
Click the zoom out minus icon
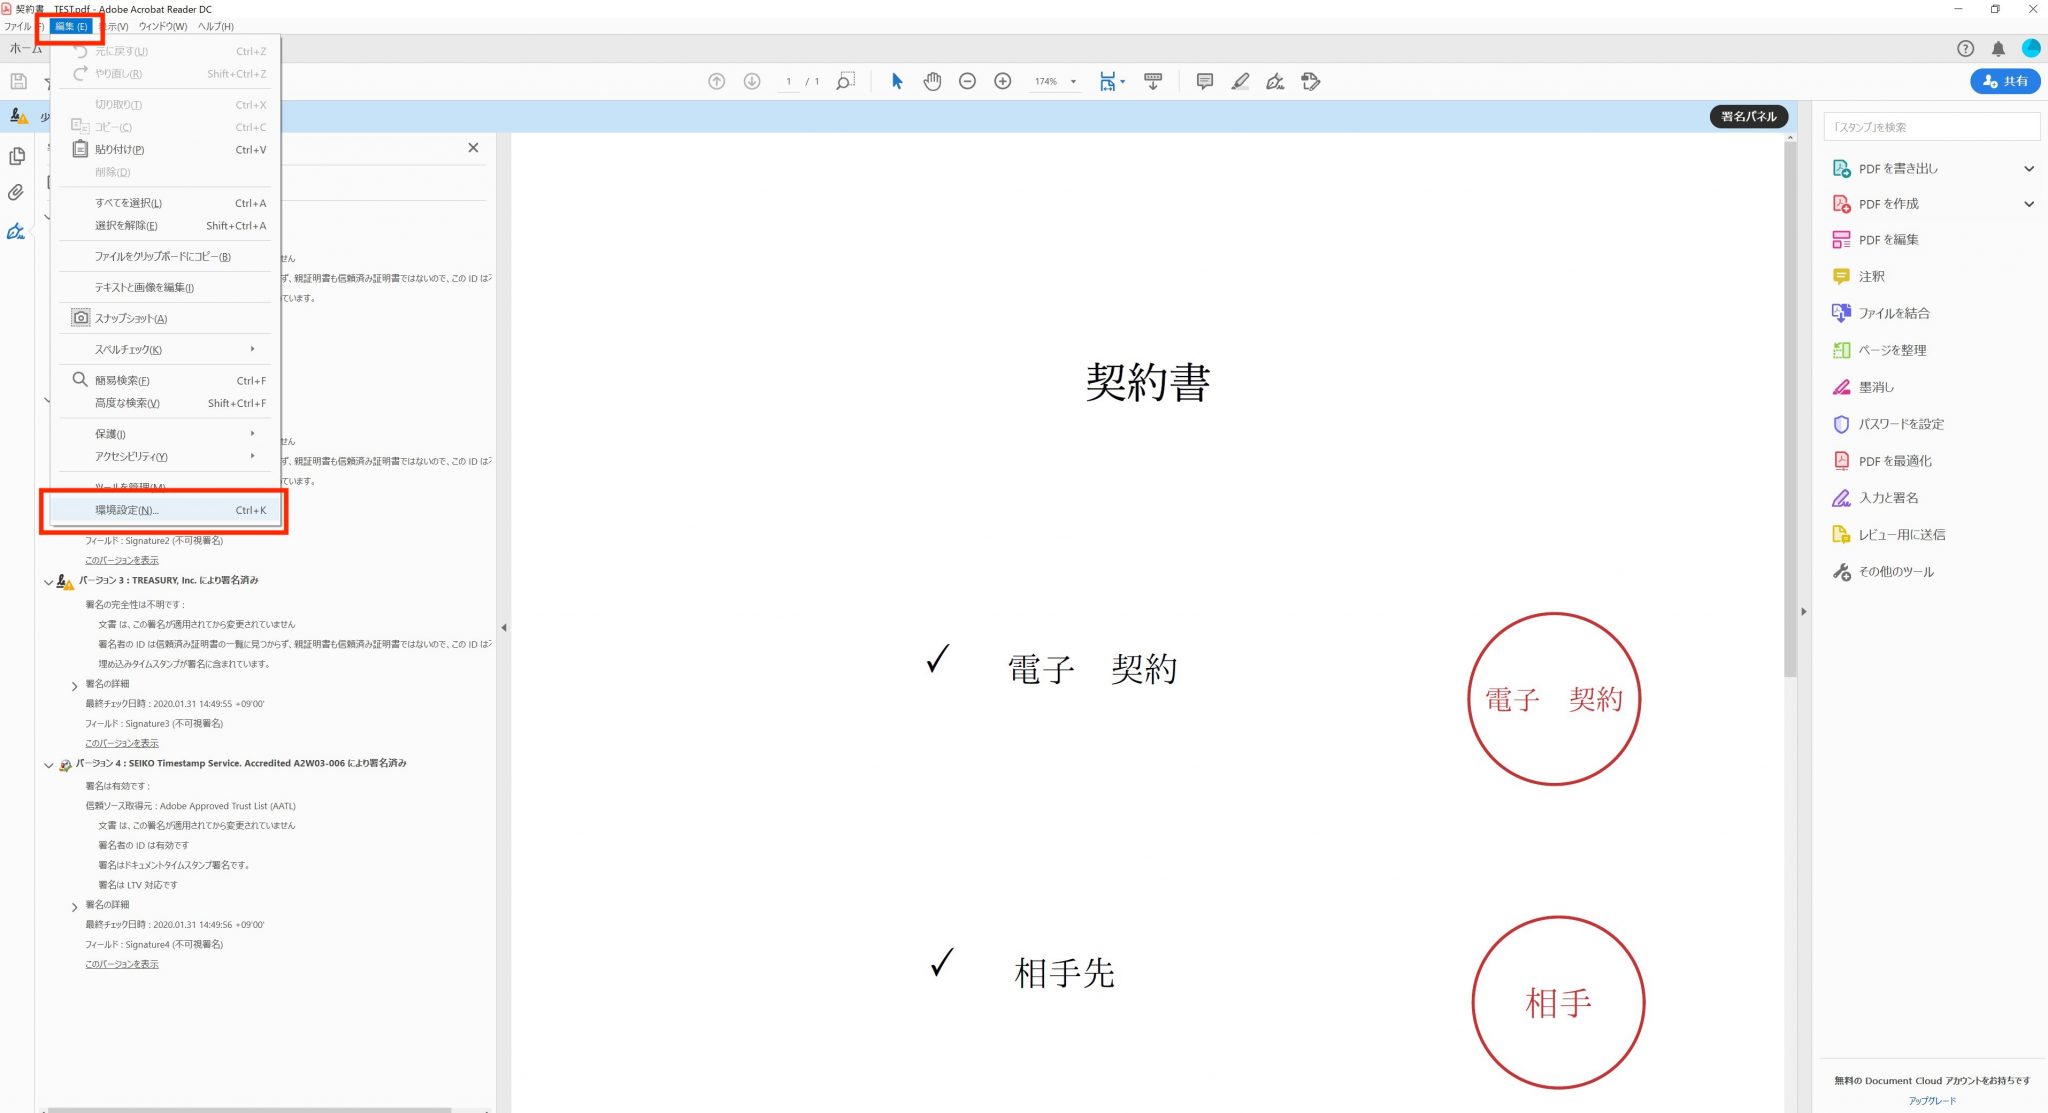coord(967,82)
